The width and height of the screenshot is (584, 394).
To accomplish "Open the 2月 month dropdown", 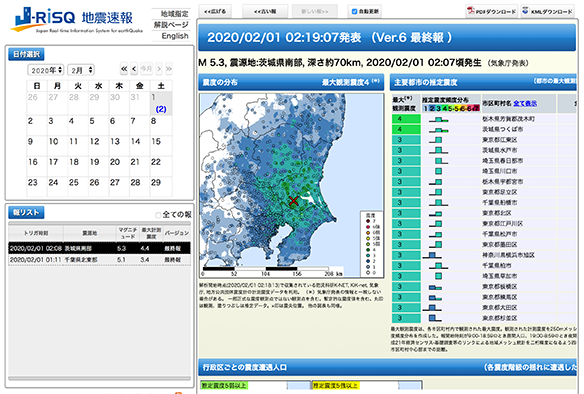I will click(81, 70).
